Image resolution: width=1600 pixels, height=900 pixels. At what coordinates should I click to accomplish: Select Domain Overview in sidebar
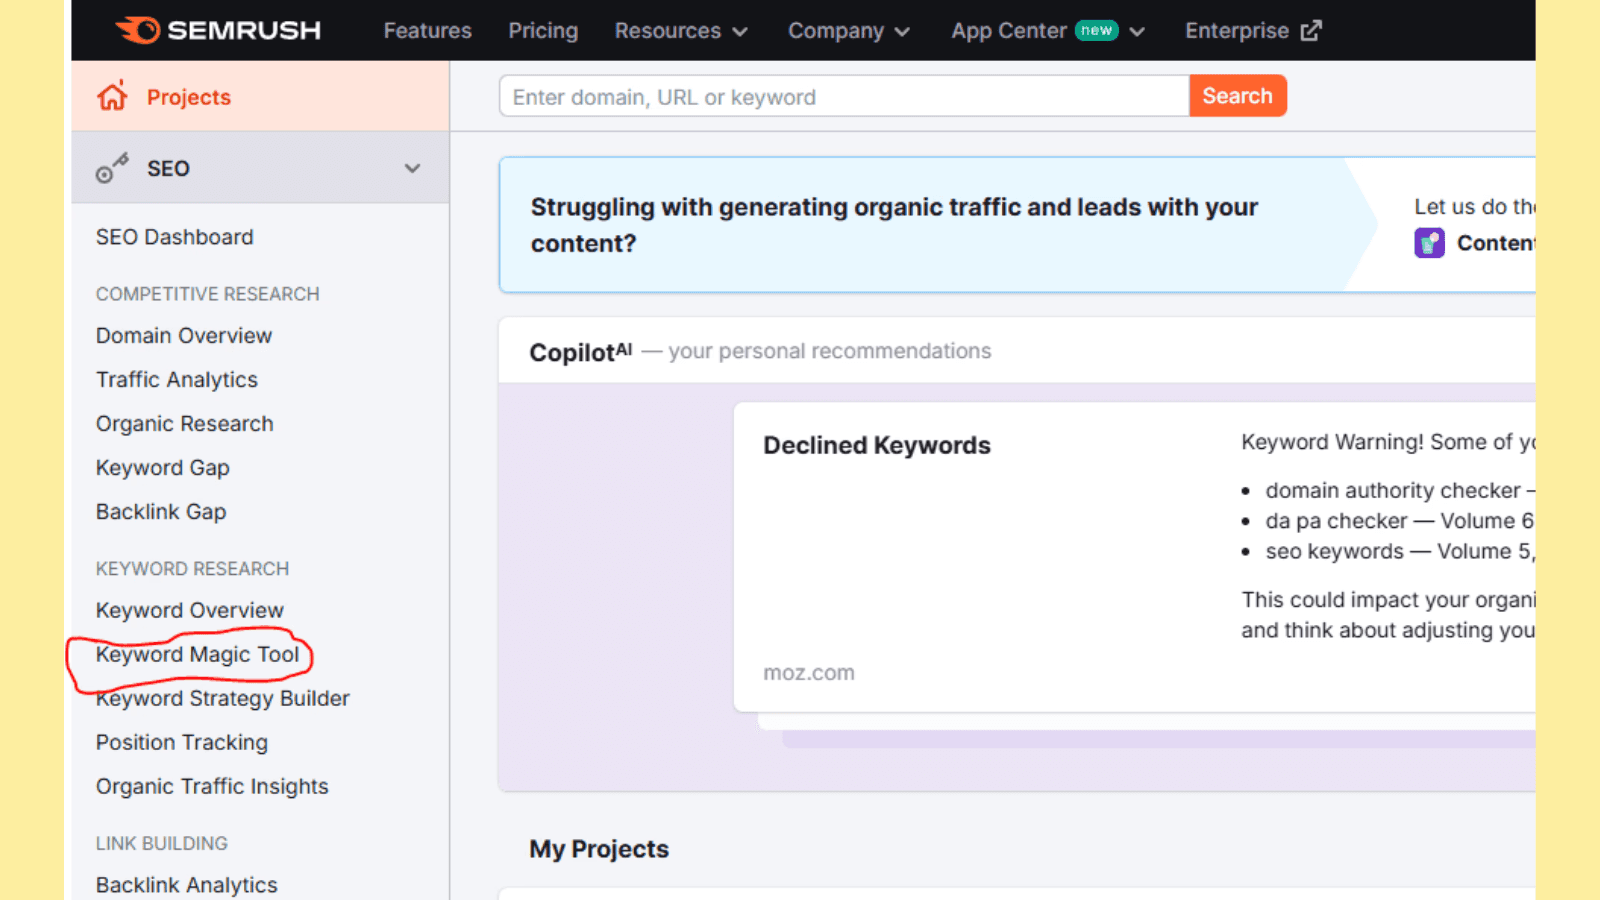(x=184, y=336)
